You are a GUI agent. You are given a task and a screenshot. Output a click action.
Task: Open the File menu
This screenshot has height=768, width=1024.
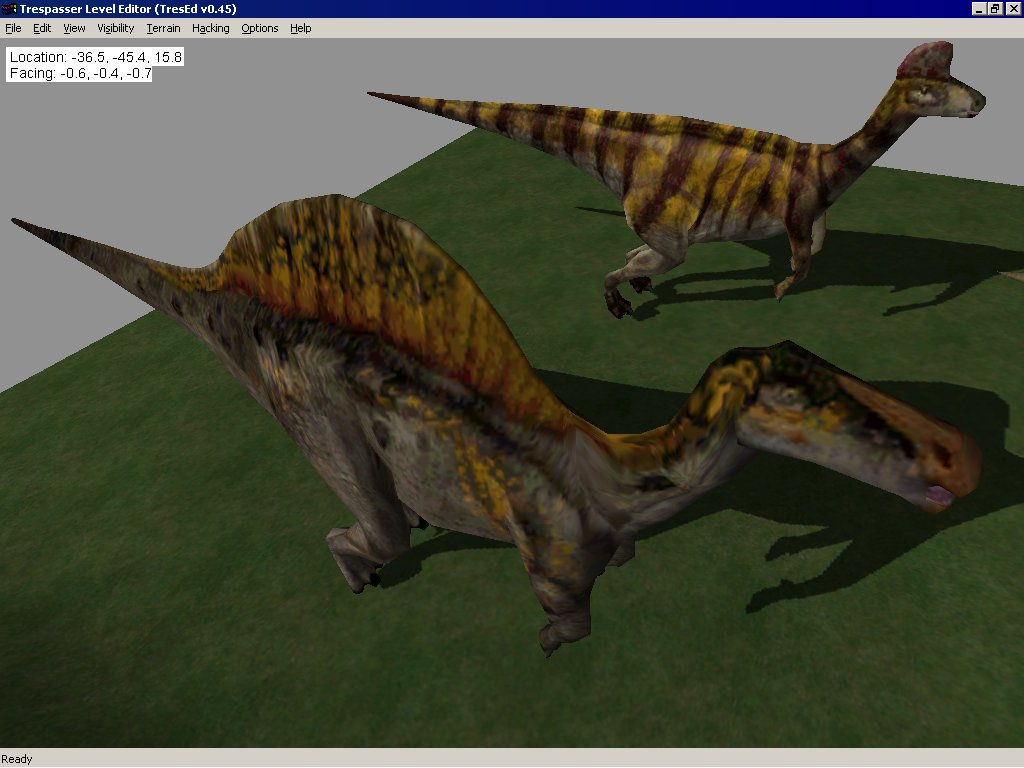point(13,28)
